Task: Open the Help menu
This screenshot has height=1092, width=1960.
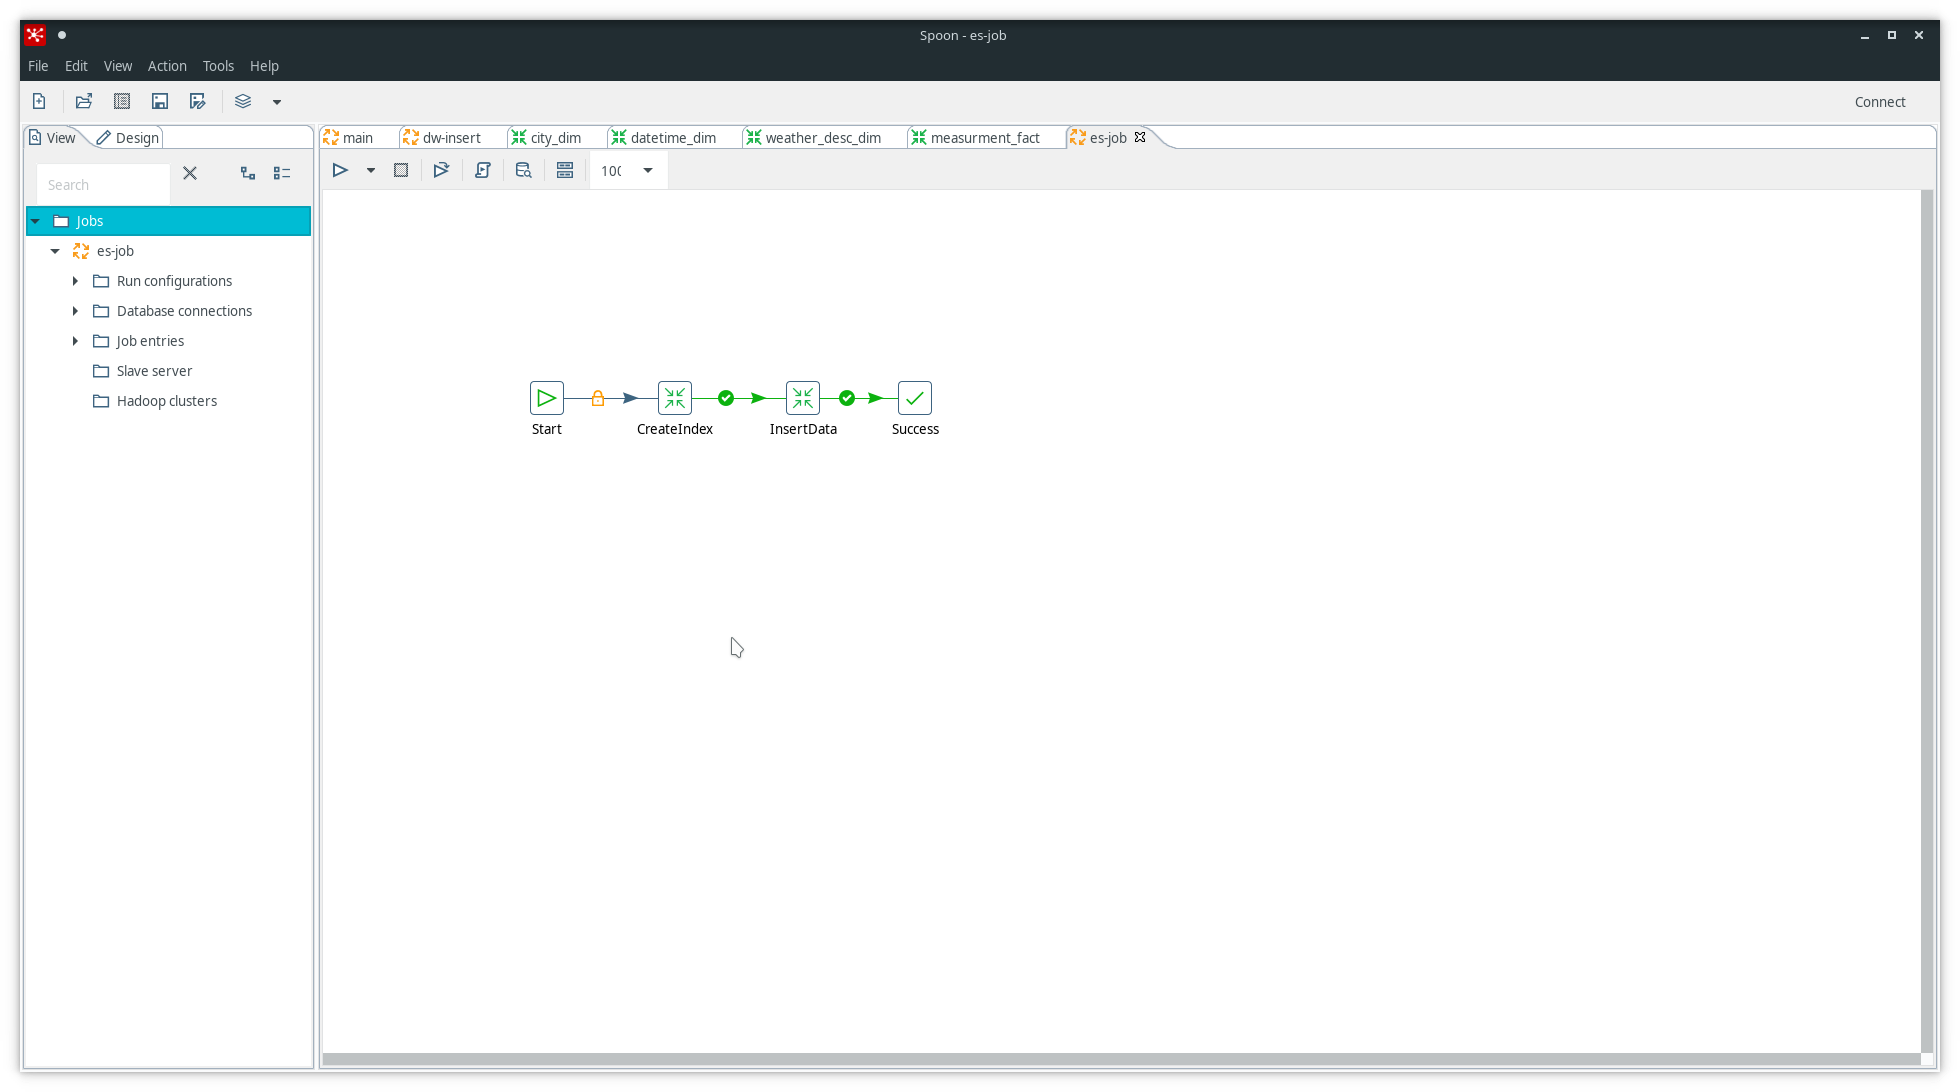Action: pyautogui.click(x=264, y=66)
